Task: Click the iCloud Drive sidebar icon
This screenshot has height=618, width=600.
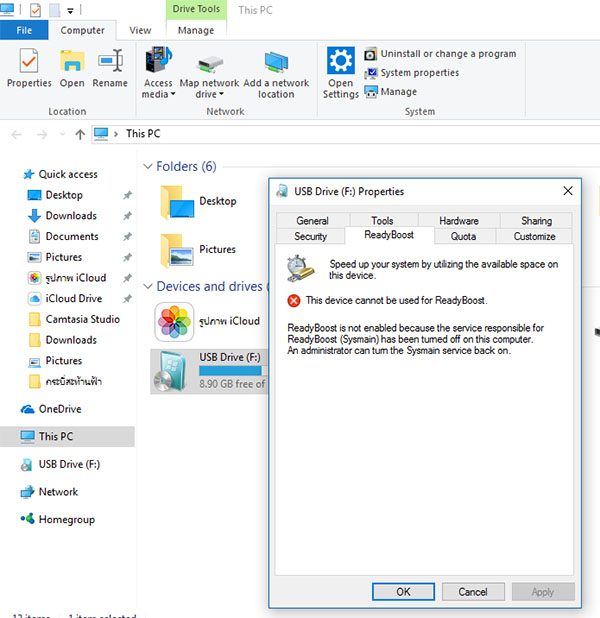Action: pyautogui.click(x=34, y=299)
